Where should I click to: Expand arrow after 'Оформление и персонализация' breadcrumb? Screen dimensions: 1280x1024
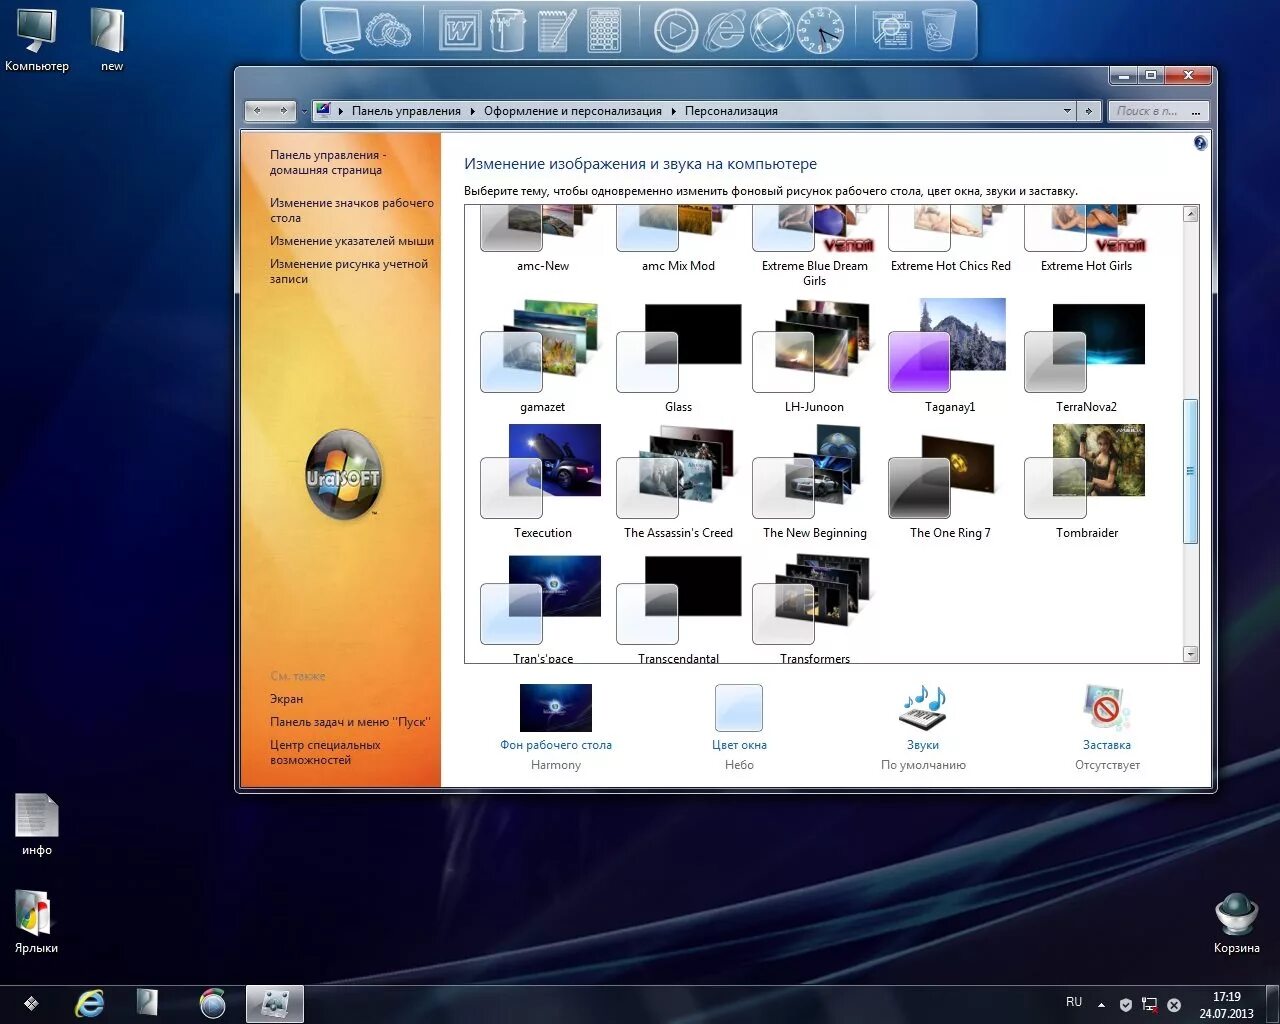click(x=673, y=111)
